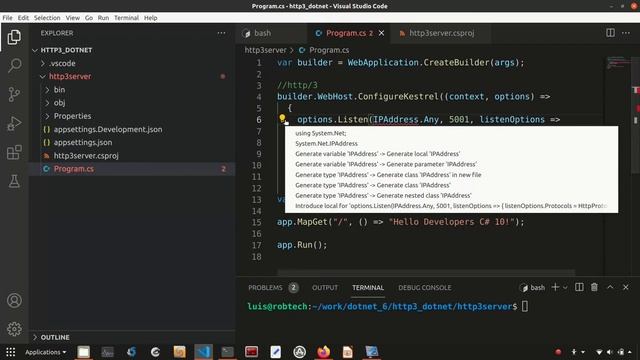The height and width of the screenshot is (360, 640).
Task: Open the View menu
Action: 73,18
